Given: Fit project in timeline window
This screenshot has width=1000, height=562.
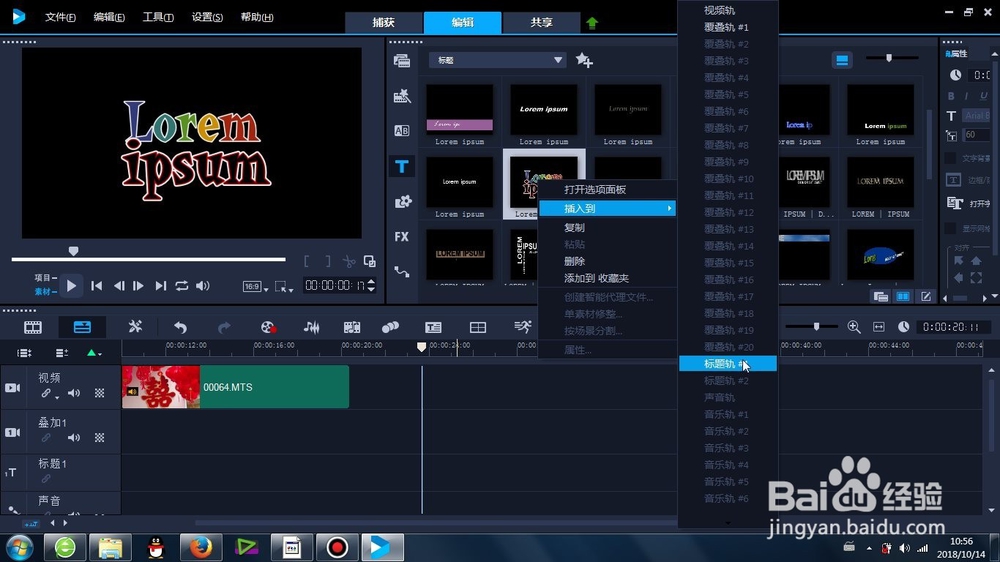Looking at the screenshot, I should (x=879, y=327).
